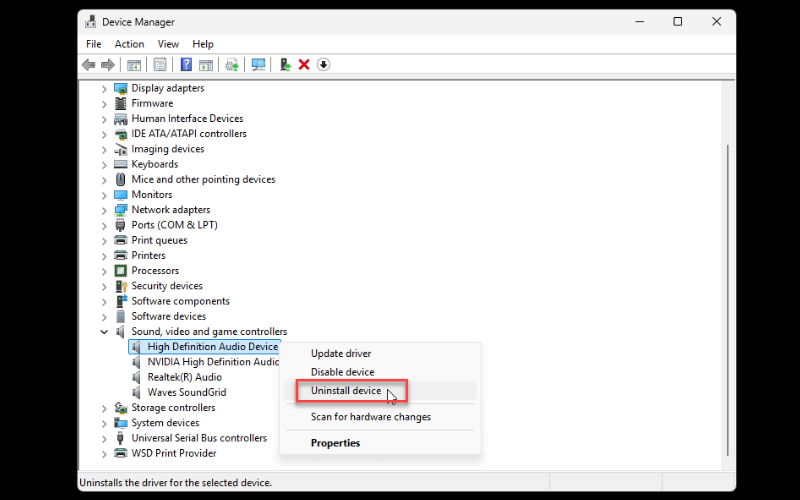Click the mouse icon beside Mice entry

click(x=120, y=180)
